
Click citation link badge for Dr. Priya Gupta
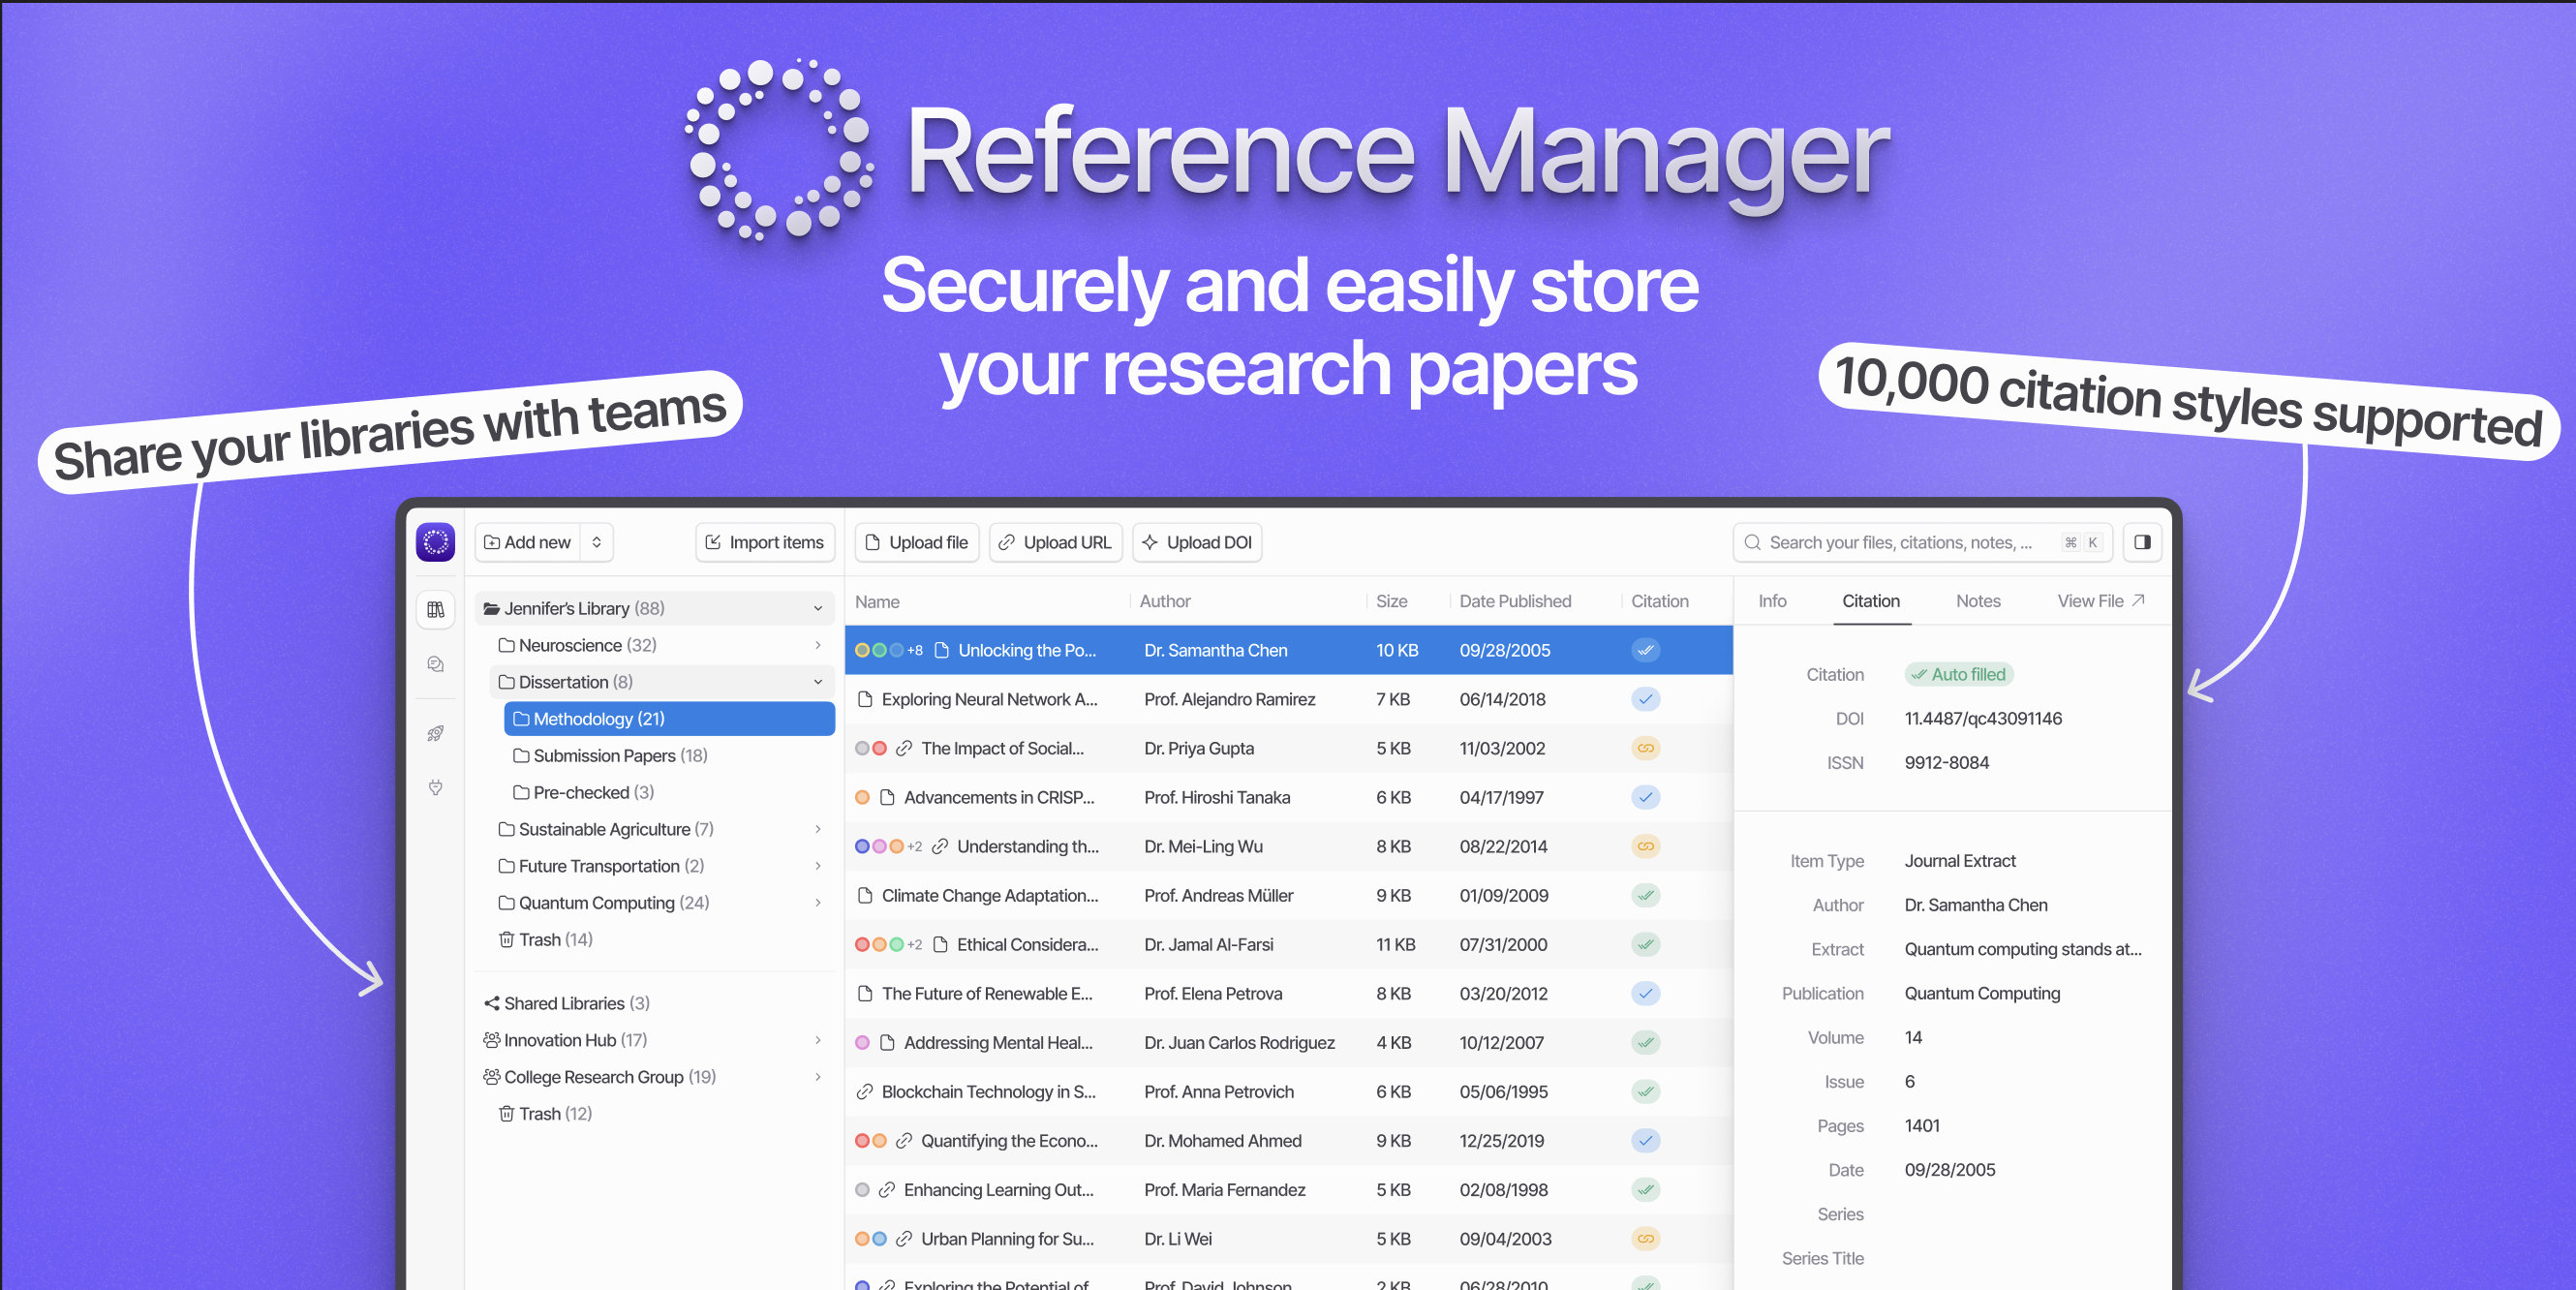click(1645, 748)
